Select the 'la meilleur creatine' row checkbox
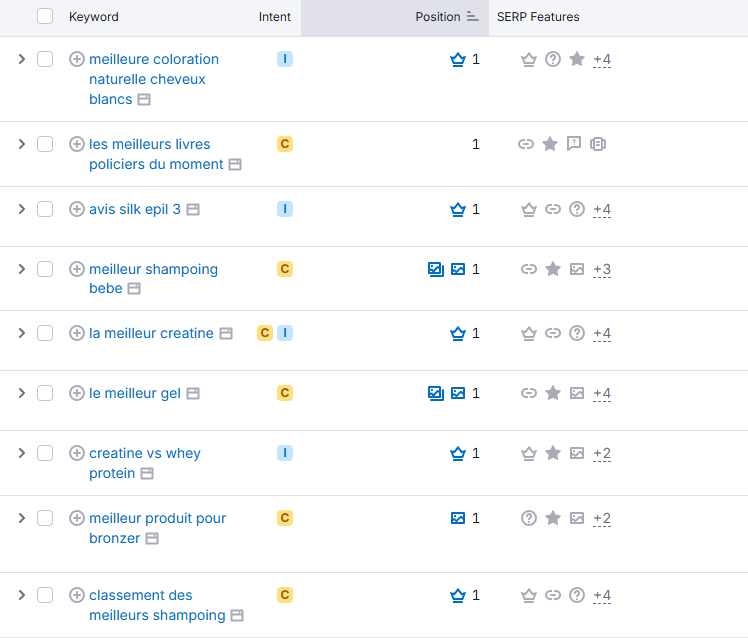The image size is (748, 638). tap(45, 333)
